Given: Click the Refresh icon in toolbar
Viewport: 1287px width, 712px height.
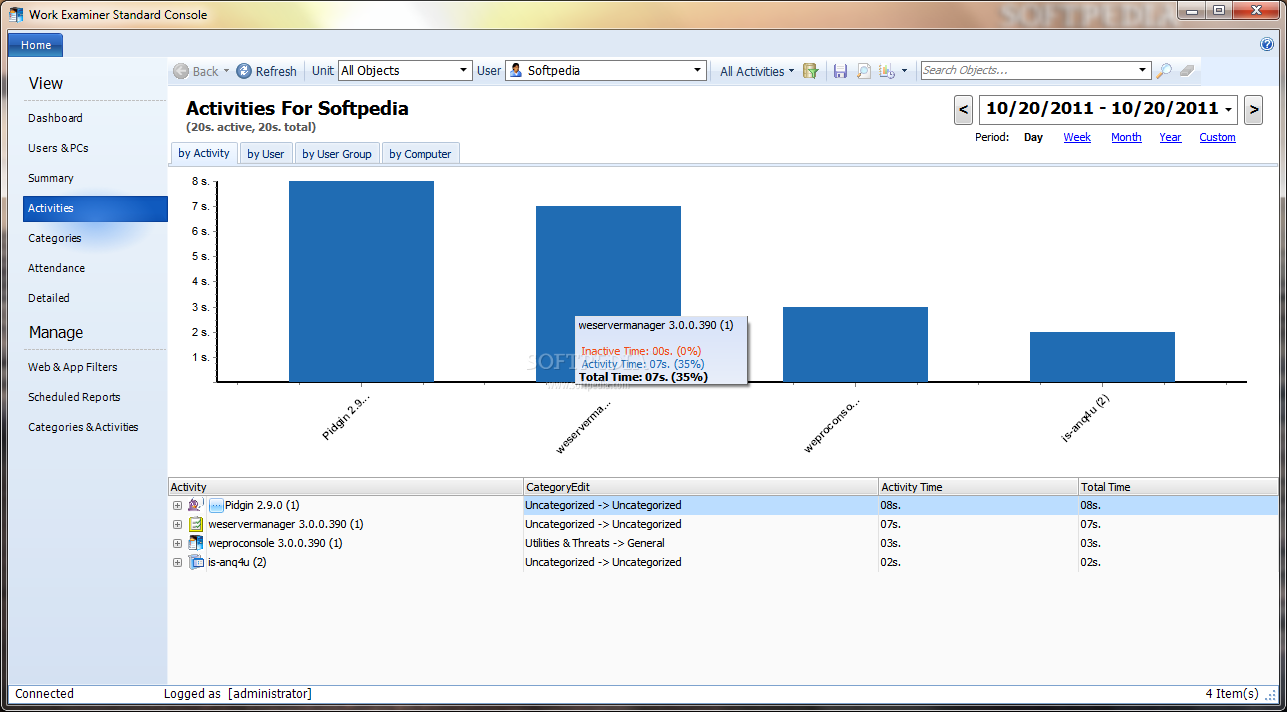Looking at the screenshot, I should click(244, 71).
